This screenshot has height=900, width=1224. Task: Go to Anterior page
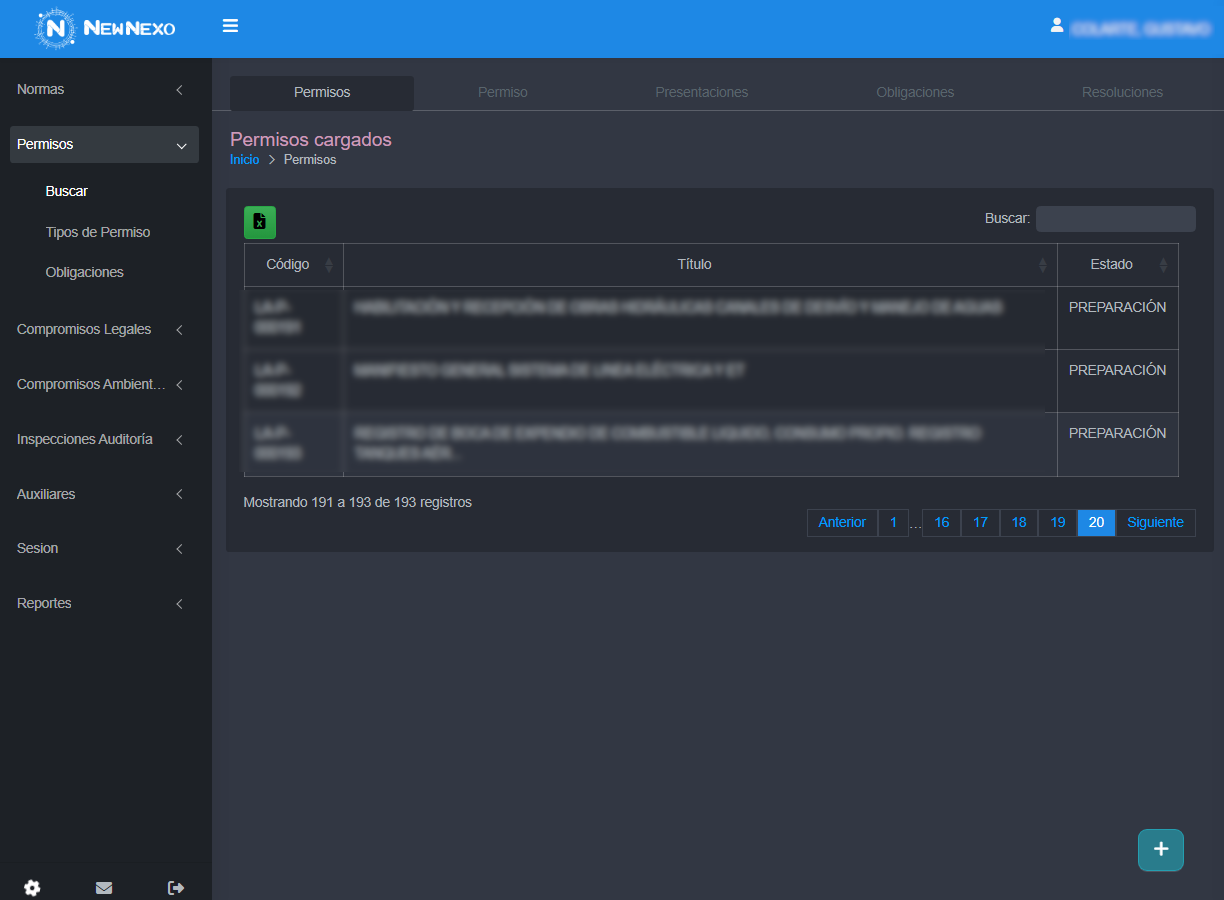[x=842, y=523]
